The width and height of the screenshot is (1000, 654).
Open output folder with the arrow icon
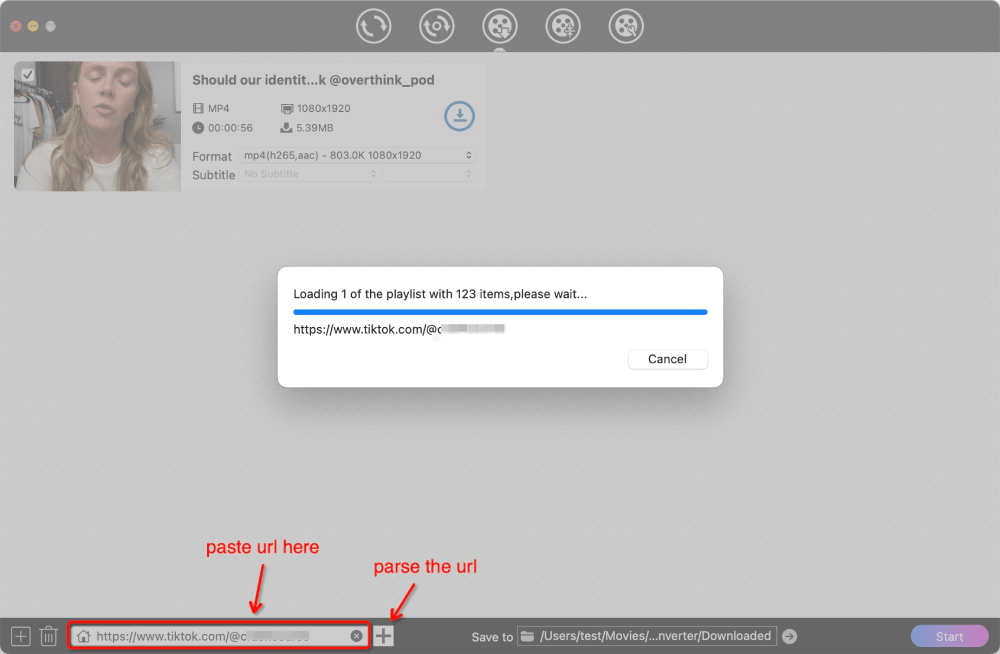tap(790, 636)
